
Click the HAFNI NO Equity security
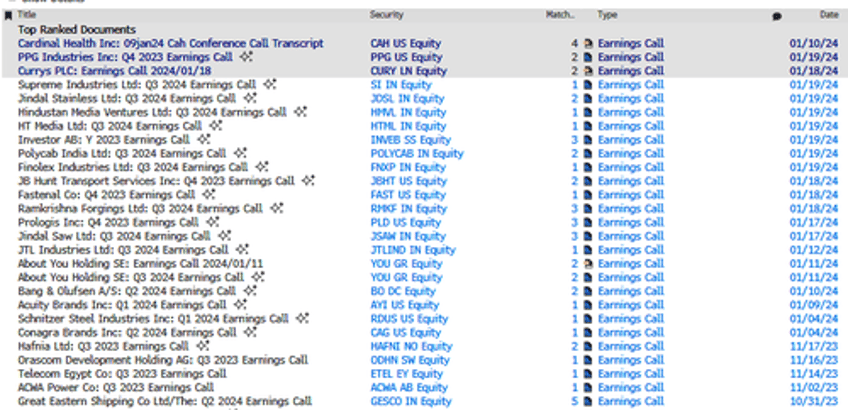[411, 346]
